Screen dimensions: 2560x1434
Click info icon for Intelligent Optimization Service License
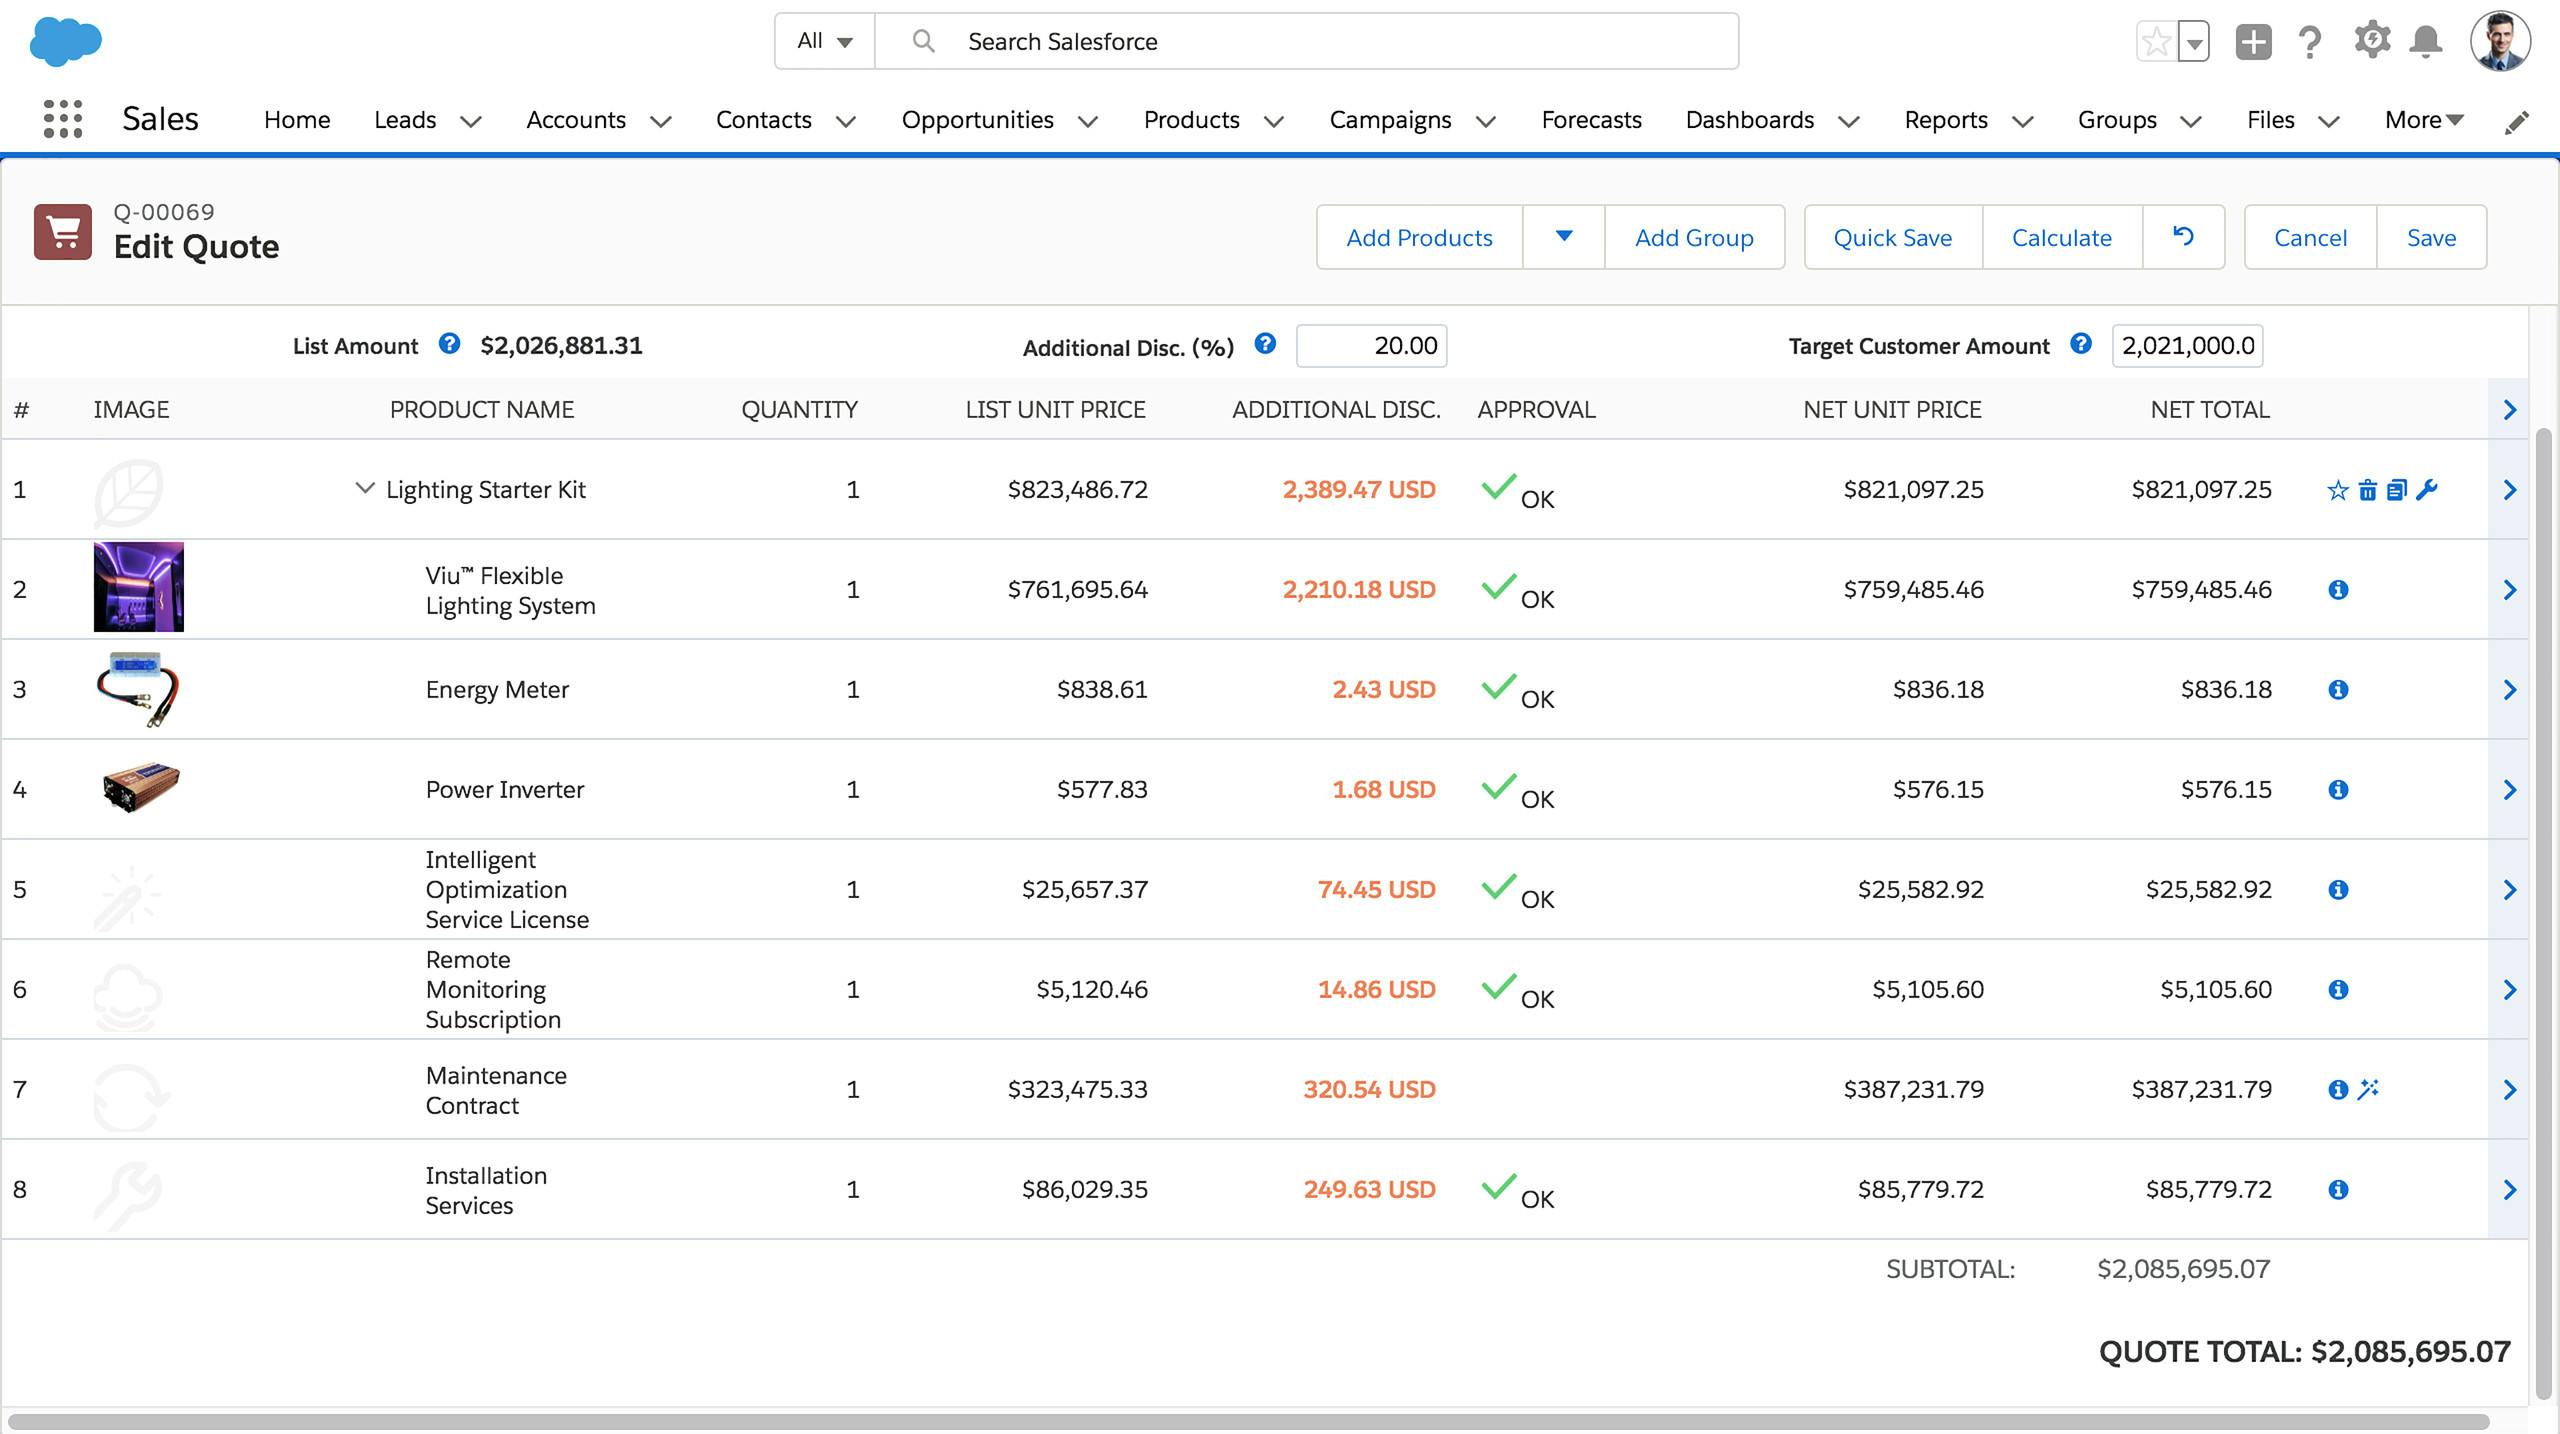click(x=2338, y=890)
